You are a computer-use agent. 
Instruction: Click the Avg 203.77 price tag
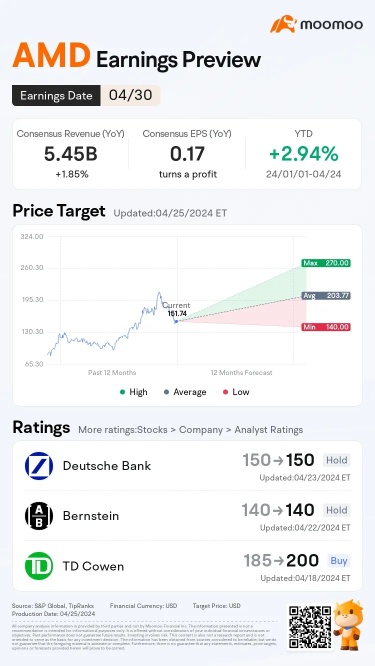tap(326, 296)
